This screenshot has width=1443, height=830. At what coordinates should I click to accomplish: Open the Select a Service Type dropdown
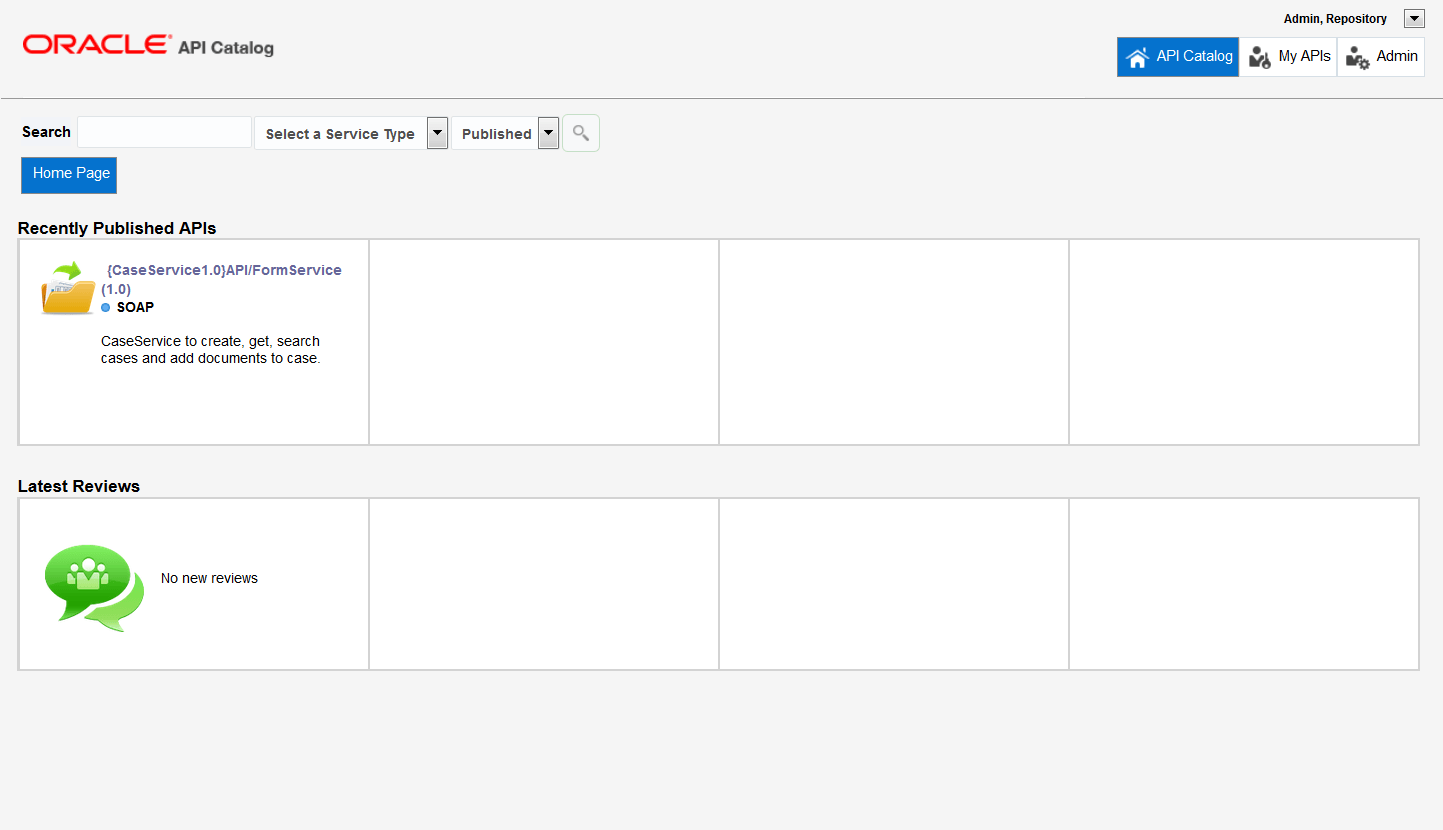(437, 132)
